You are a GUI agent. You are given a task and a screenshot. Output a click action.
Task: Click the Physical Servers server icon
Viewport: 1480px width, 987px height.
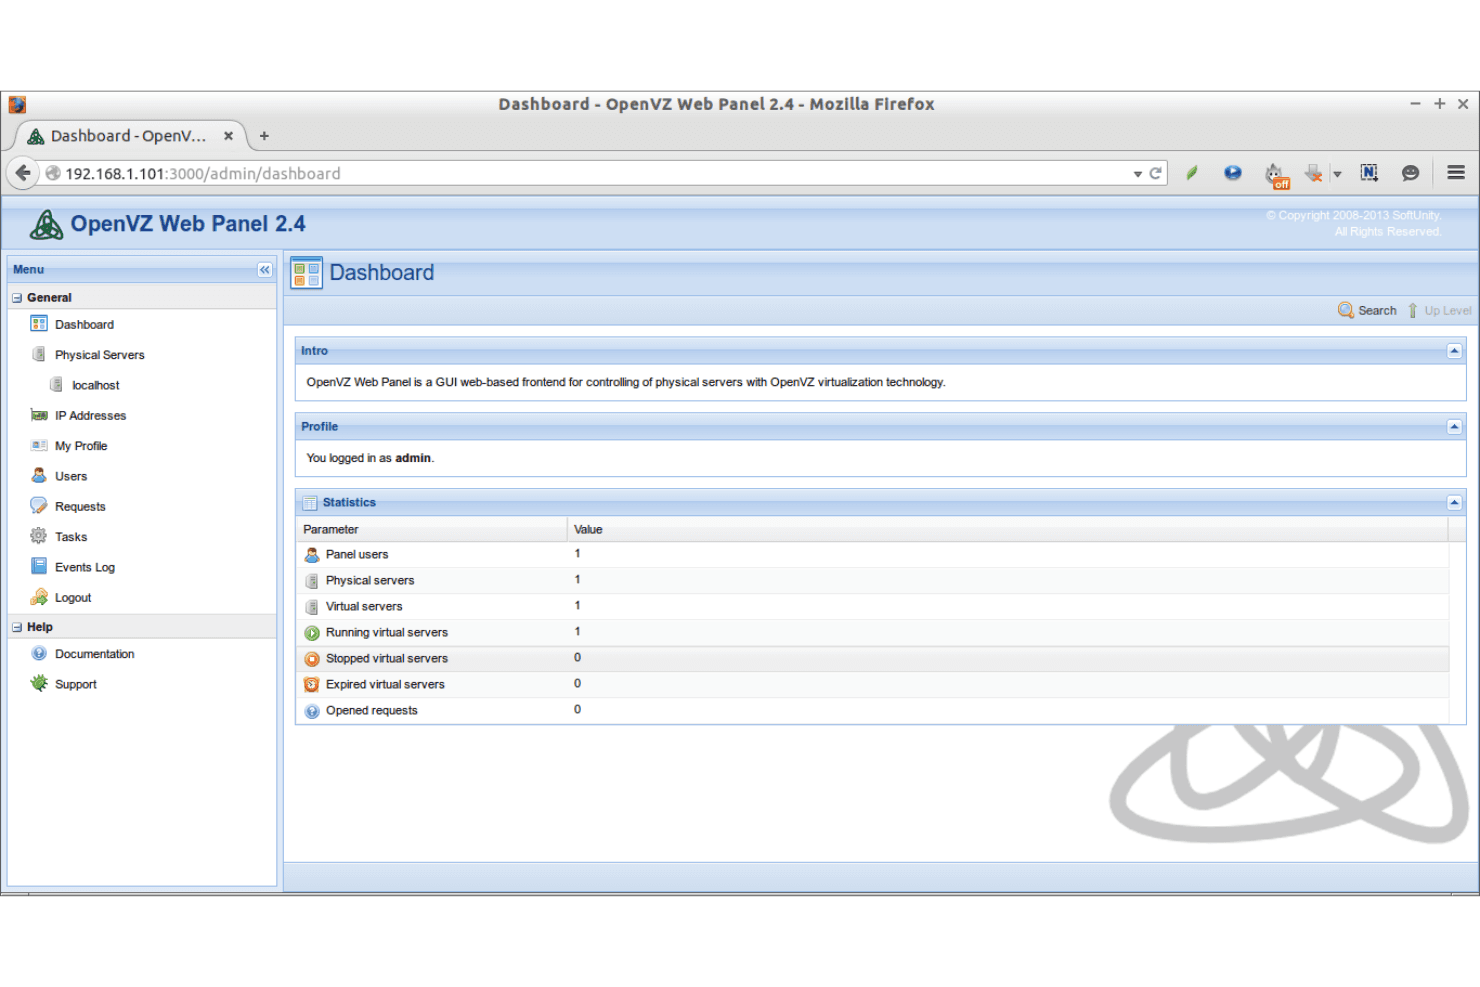tap(39, 354)
